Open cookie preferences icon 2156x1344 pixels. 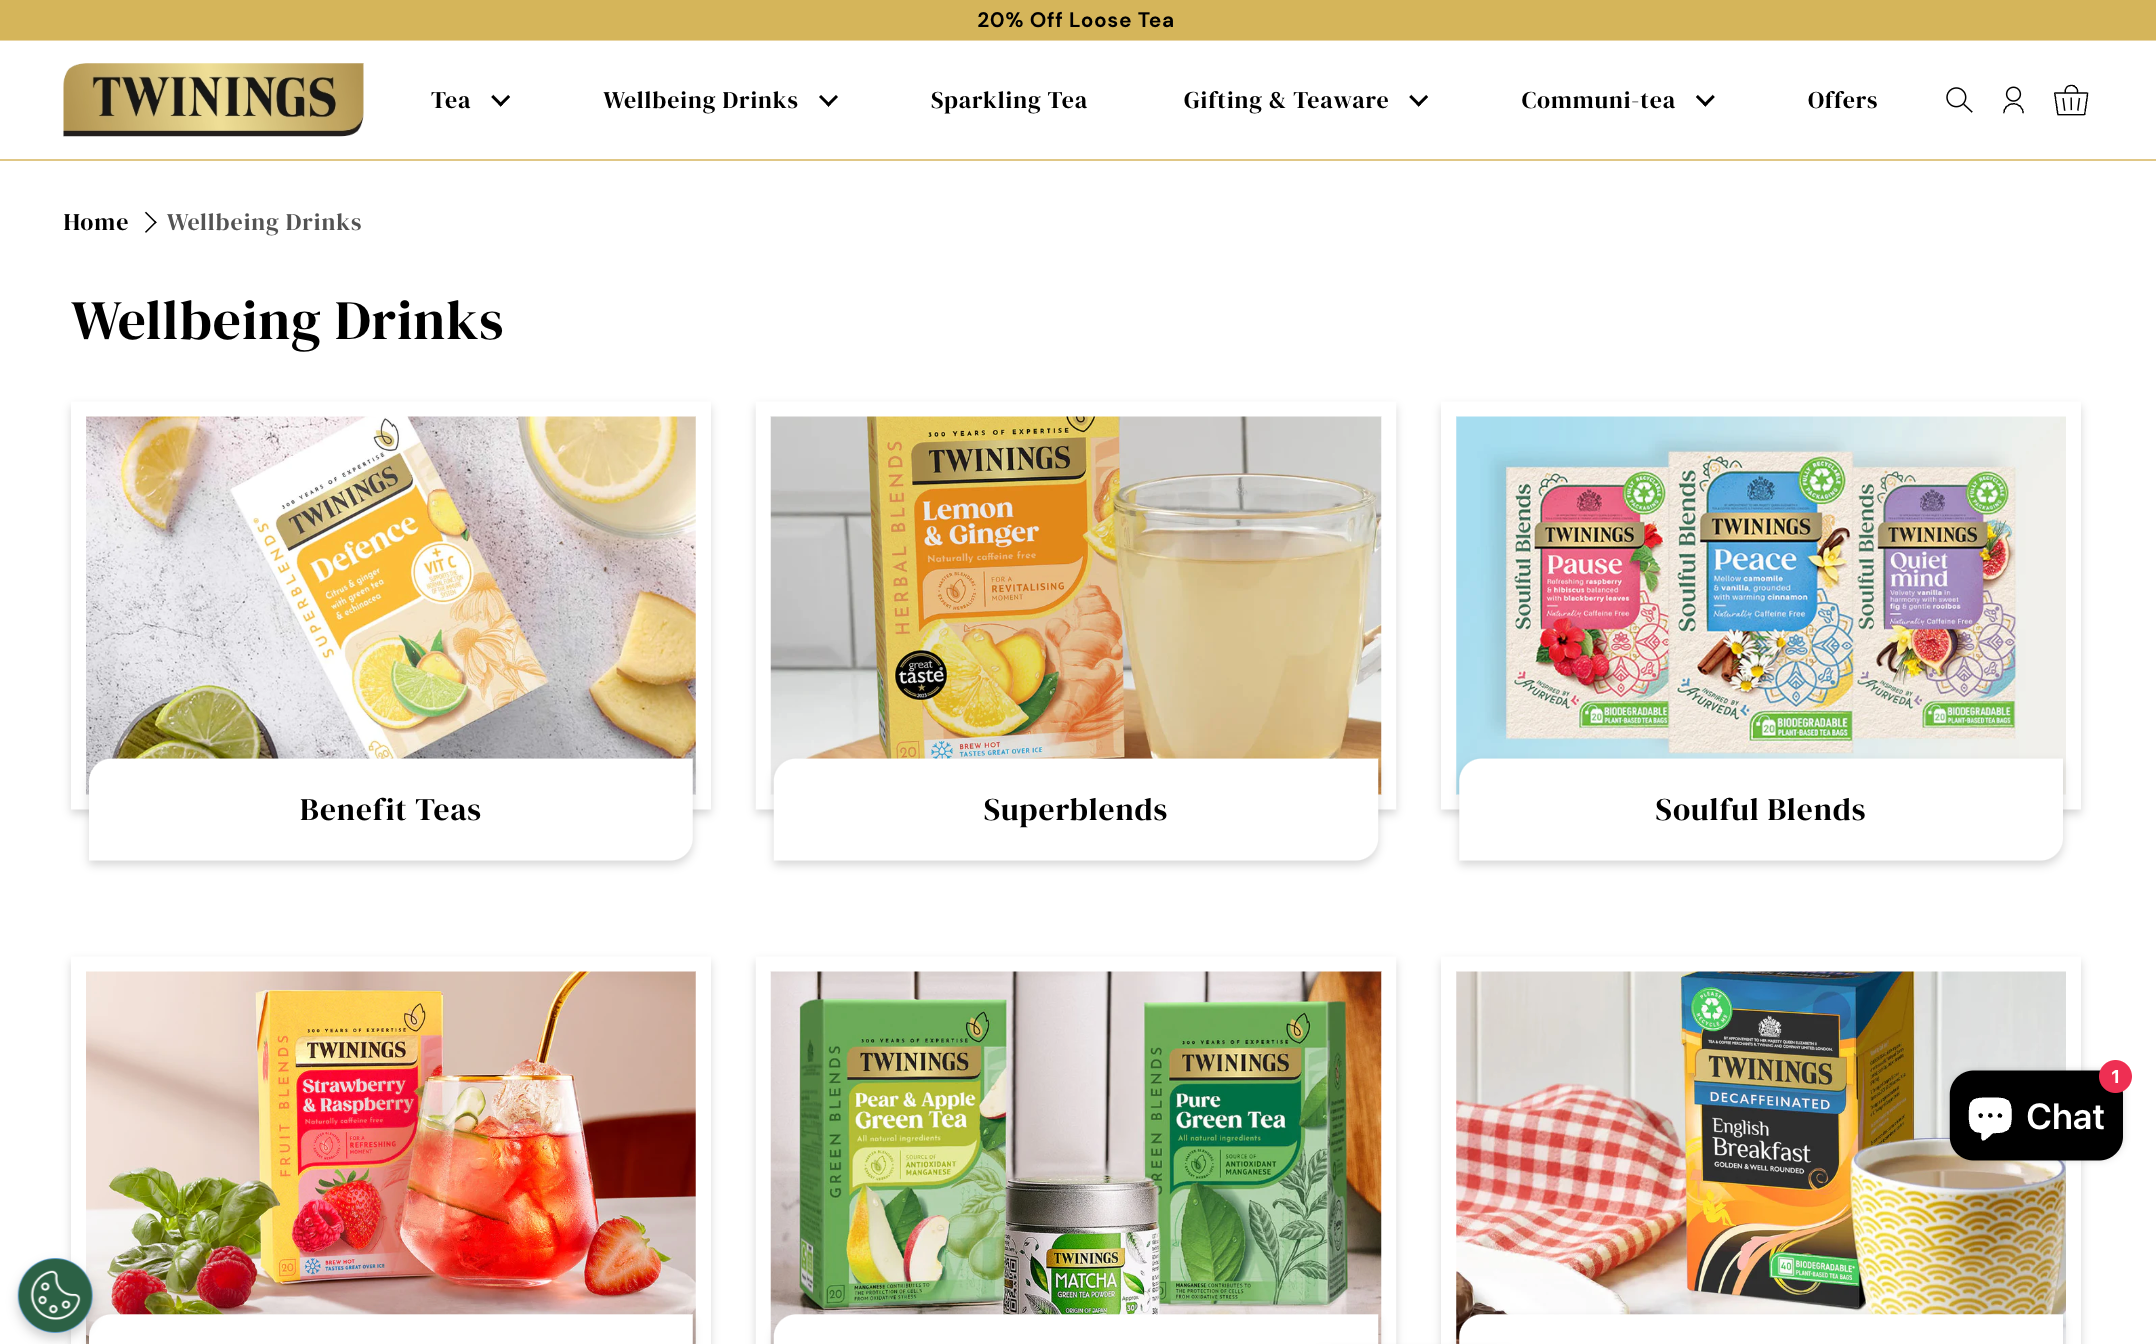point(55,1295)
